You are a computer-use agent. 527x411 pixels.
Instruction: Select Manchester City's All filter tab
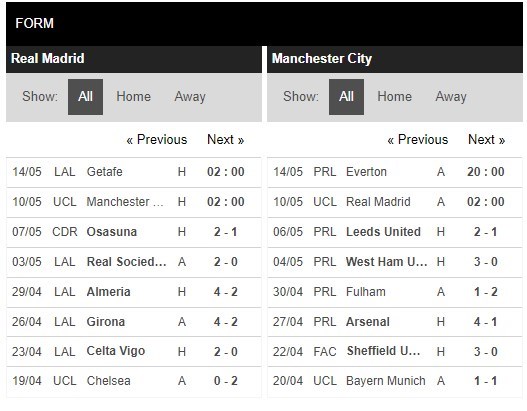pyautogui.click(x=346, y=97)
